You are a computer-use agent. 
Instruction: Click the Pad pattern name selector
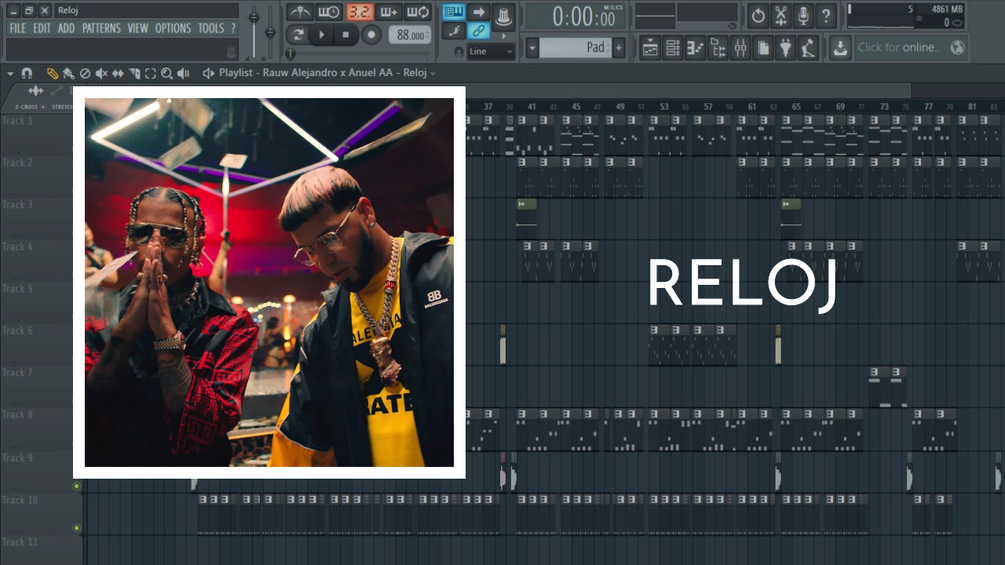pyautogui.click(x=576, y=47)
